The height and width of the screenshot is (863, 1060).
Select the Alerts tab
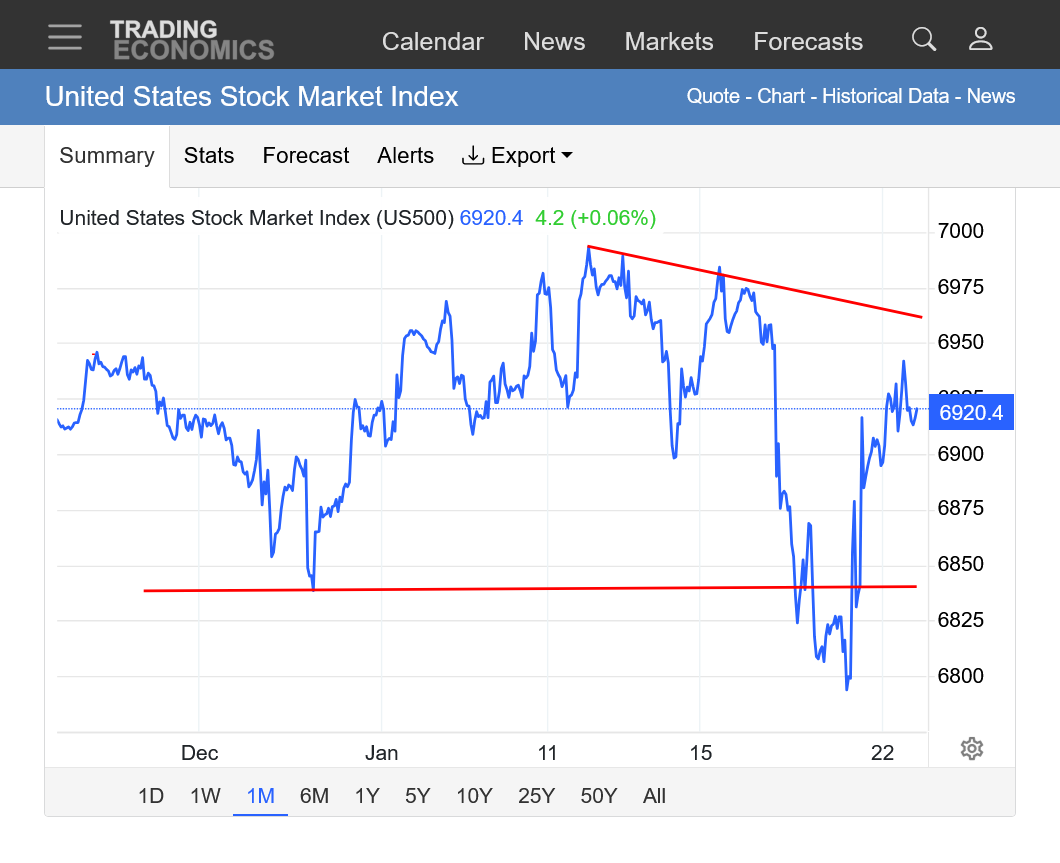pos(405,156)
